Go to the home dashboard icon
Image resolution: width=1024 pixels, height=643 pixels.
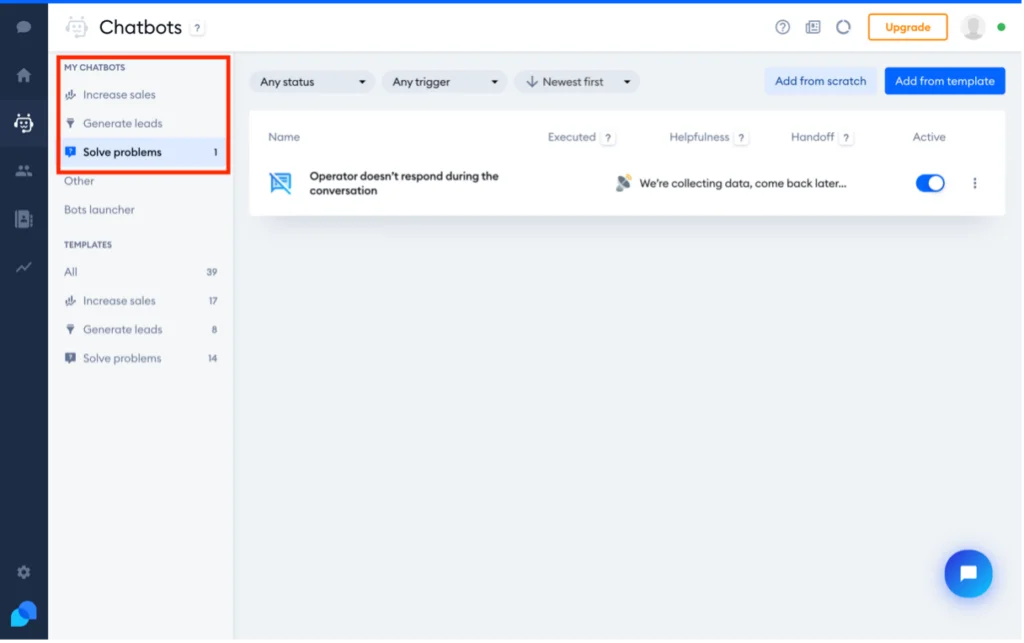[x=24, y=75]
